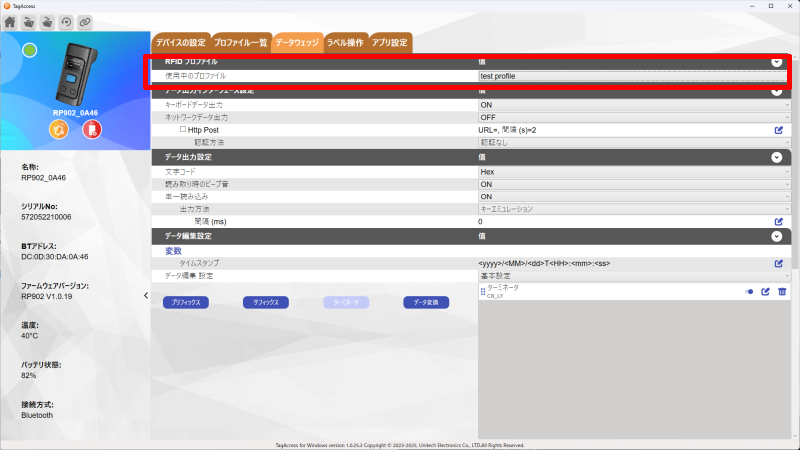Screen dimensions: 800x450
Task: Open the ラベル操作 tab
Action: point(345,42)
